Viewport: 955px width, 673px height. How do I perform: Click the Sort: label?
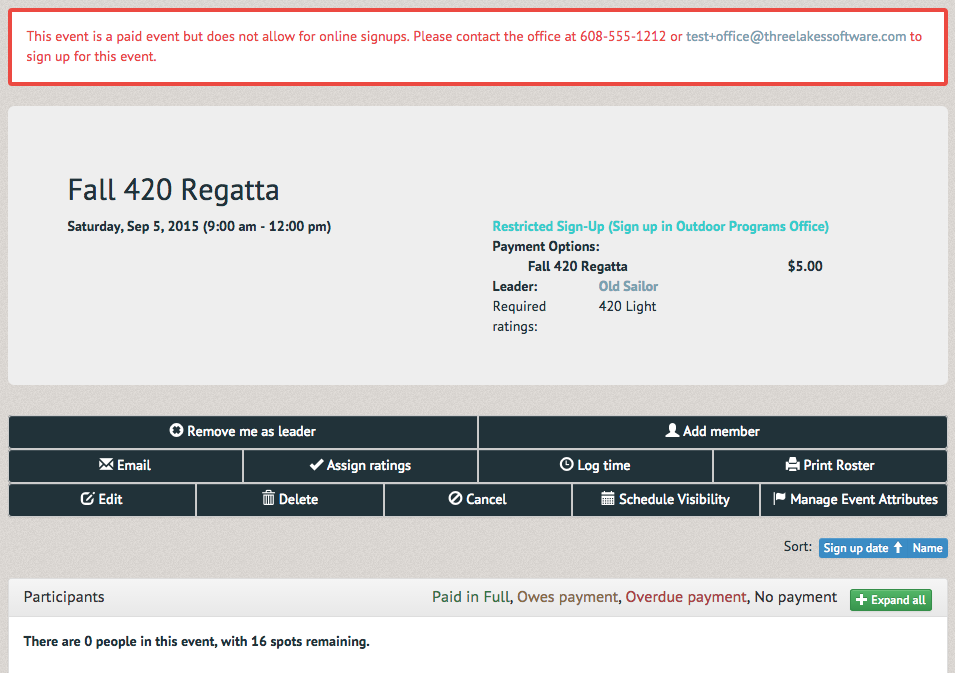click(x=797, y=546)
